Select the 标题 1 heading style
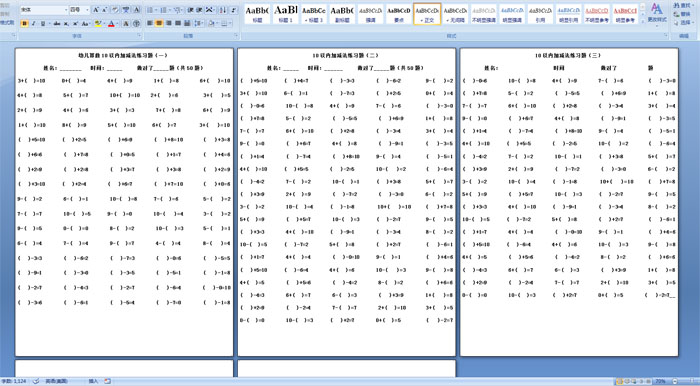Screen dimensions: 700x386 coord(285,14)
